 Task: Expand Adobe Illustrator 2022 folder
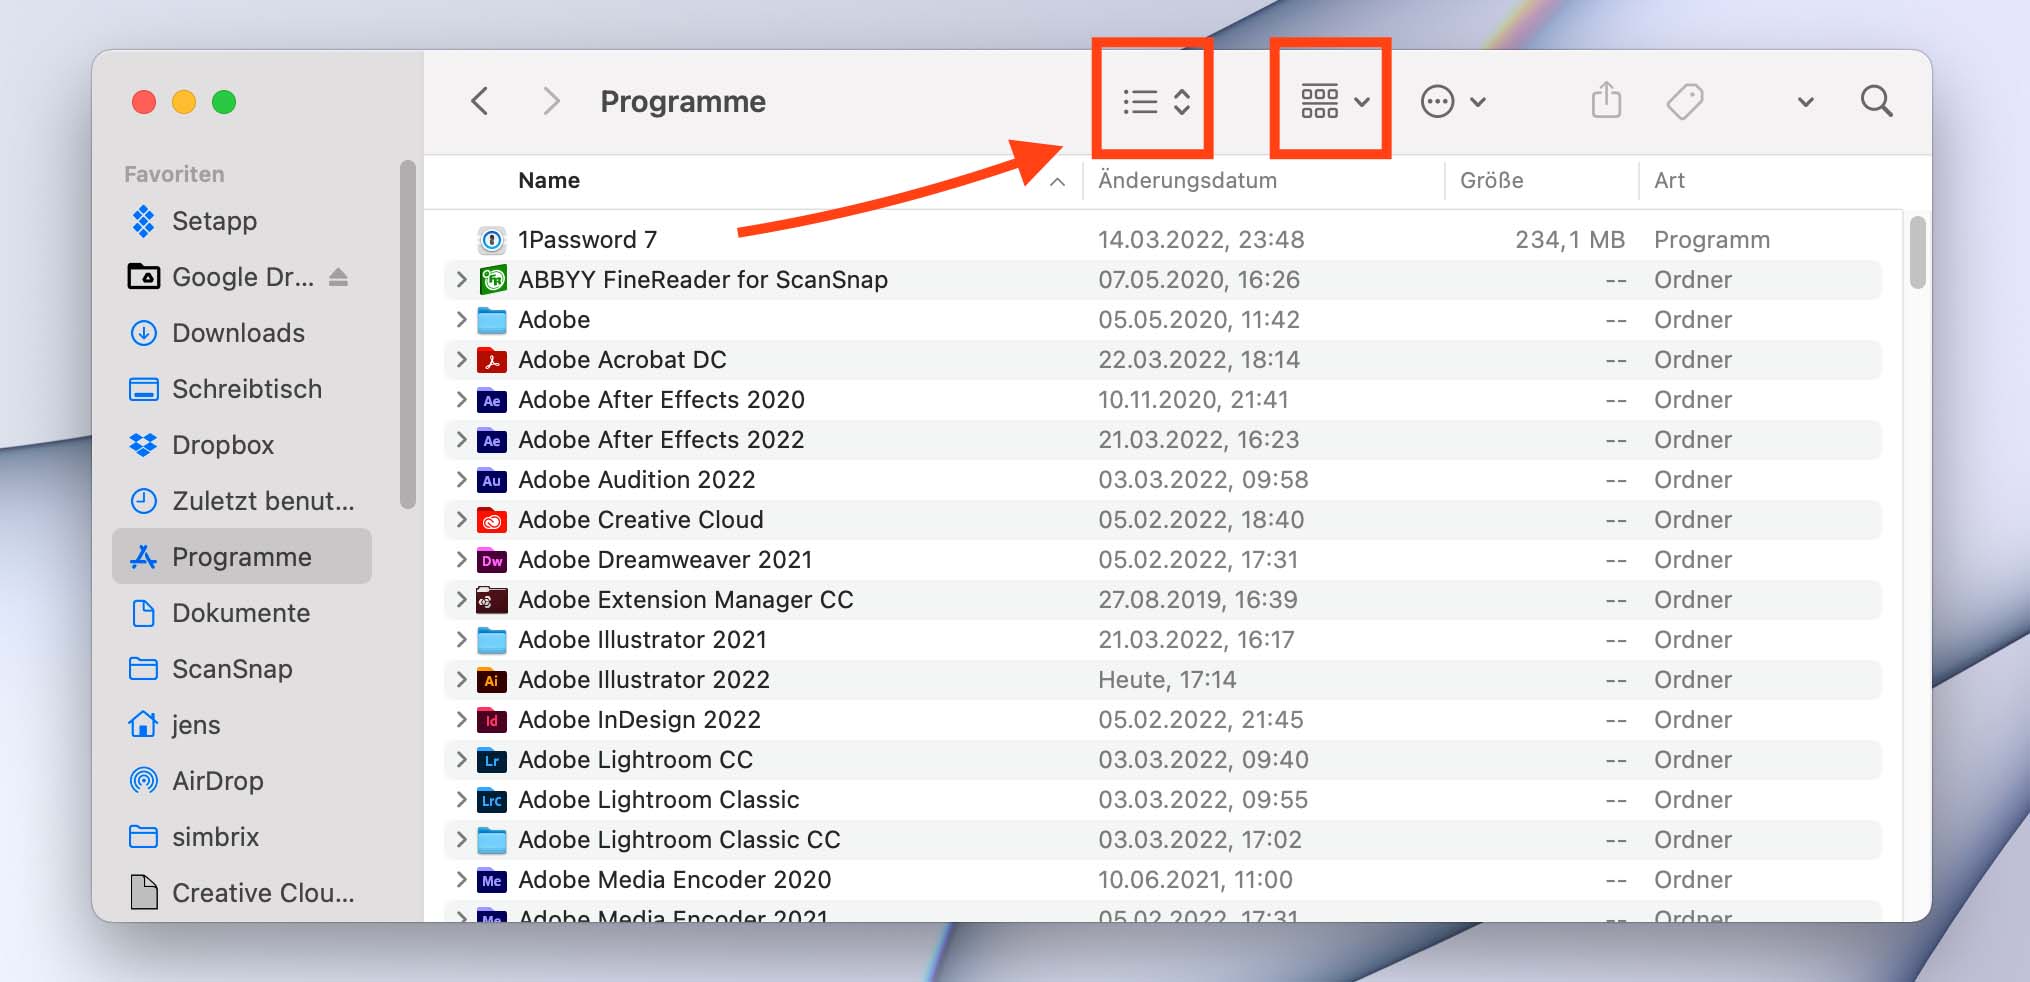point(461,680)
